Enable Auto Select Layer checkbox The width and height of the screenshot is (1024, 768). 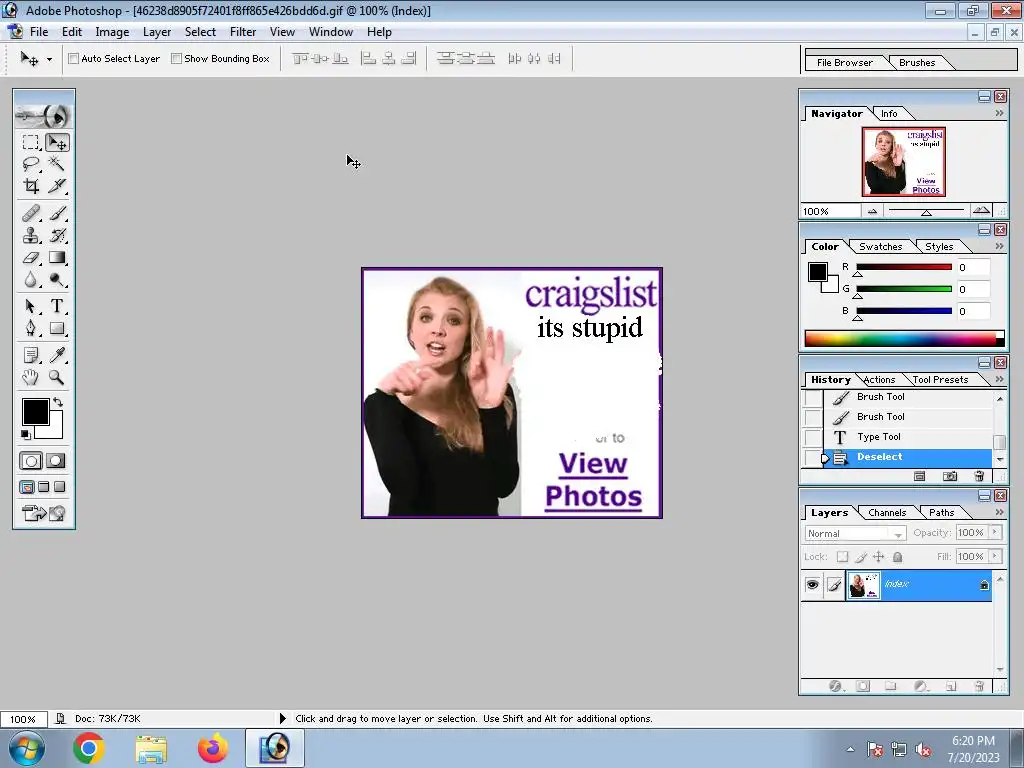coord(74,59)
